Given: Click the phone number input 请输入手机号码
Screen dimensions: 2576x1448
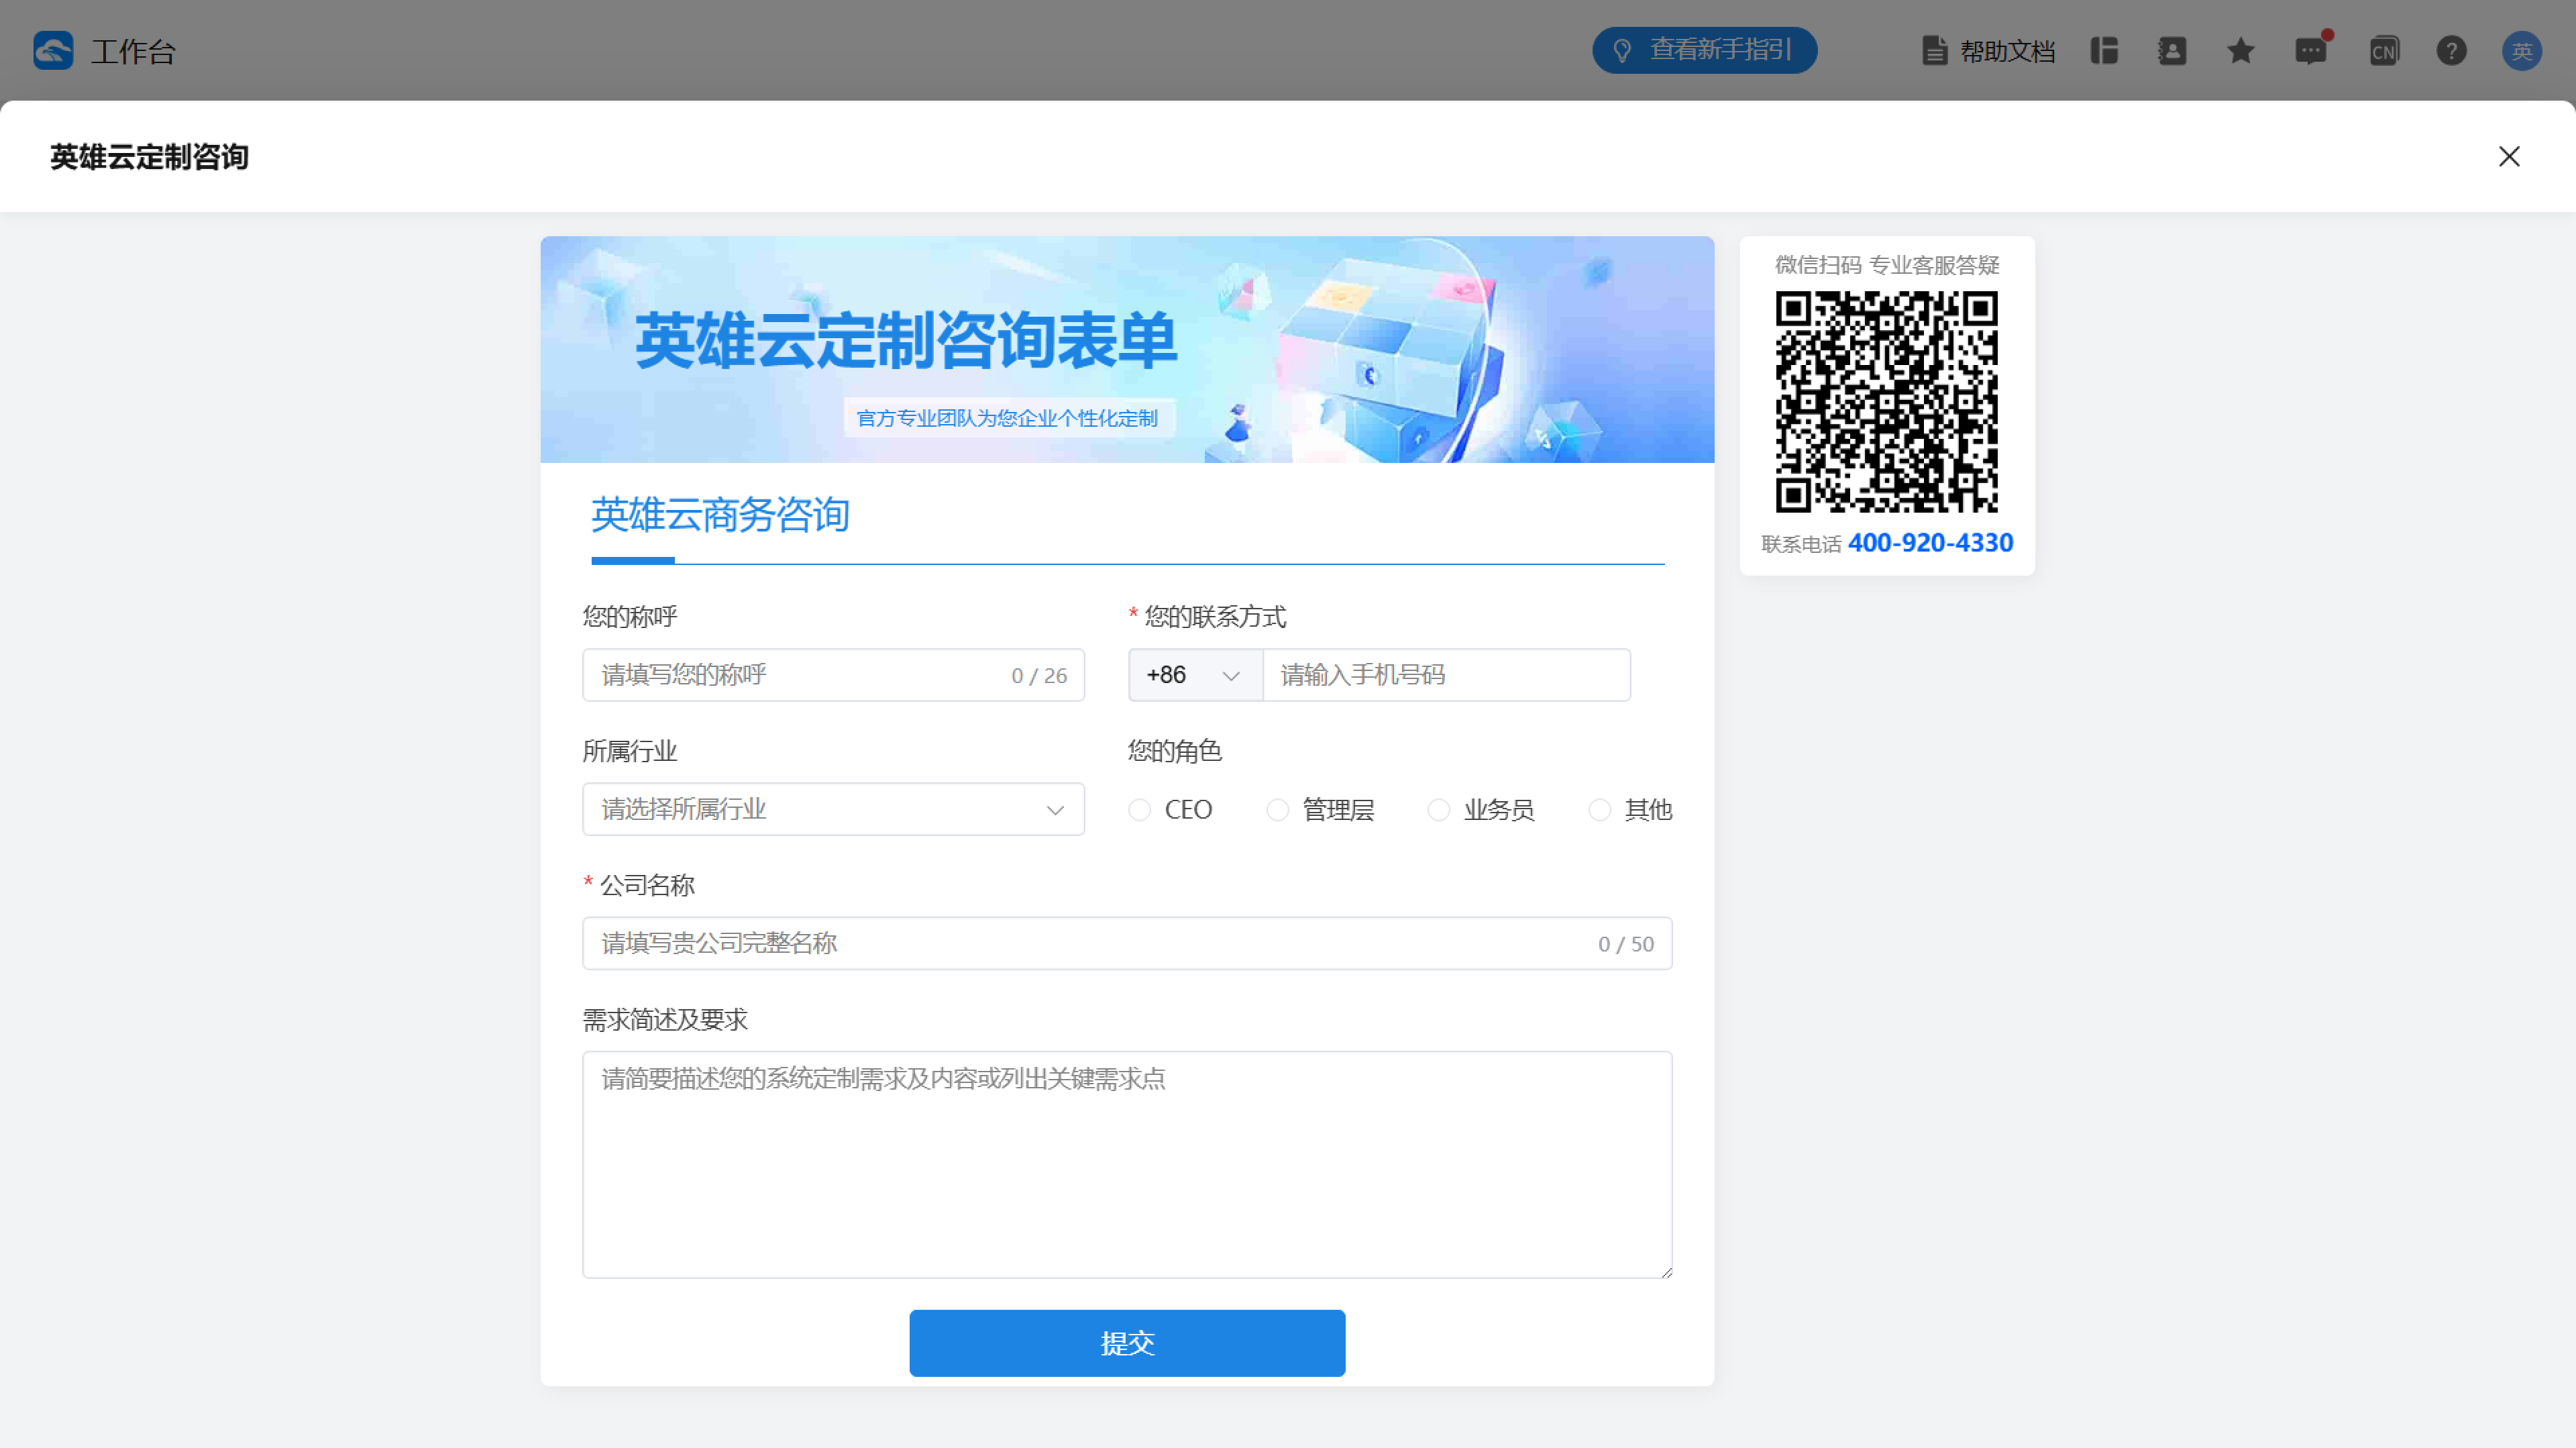Looking at the screenshot, I should click(1446, 675).
